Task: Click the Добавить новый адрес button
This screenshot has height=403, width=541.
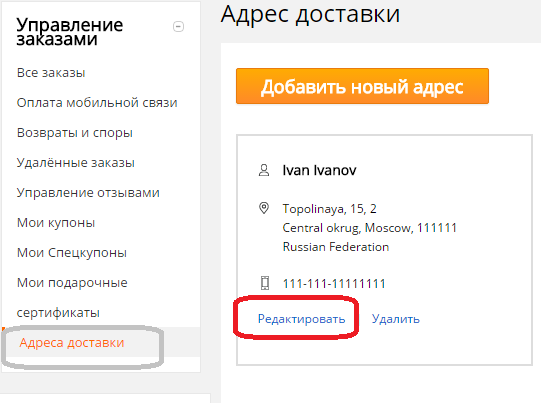Action: pos(362,86)
